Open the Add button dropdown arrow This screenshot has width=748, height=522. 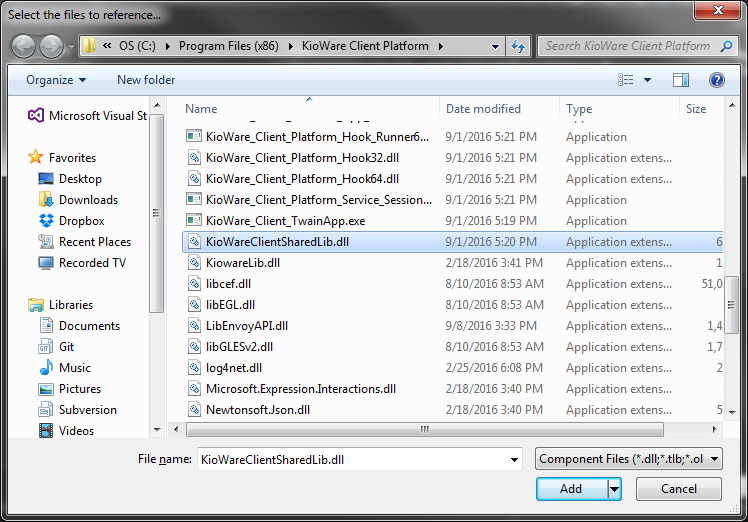[x=615, y=489]
